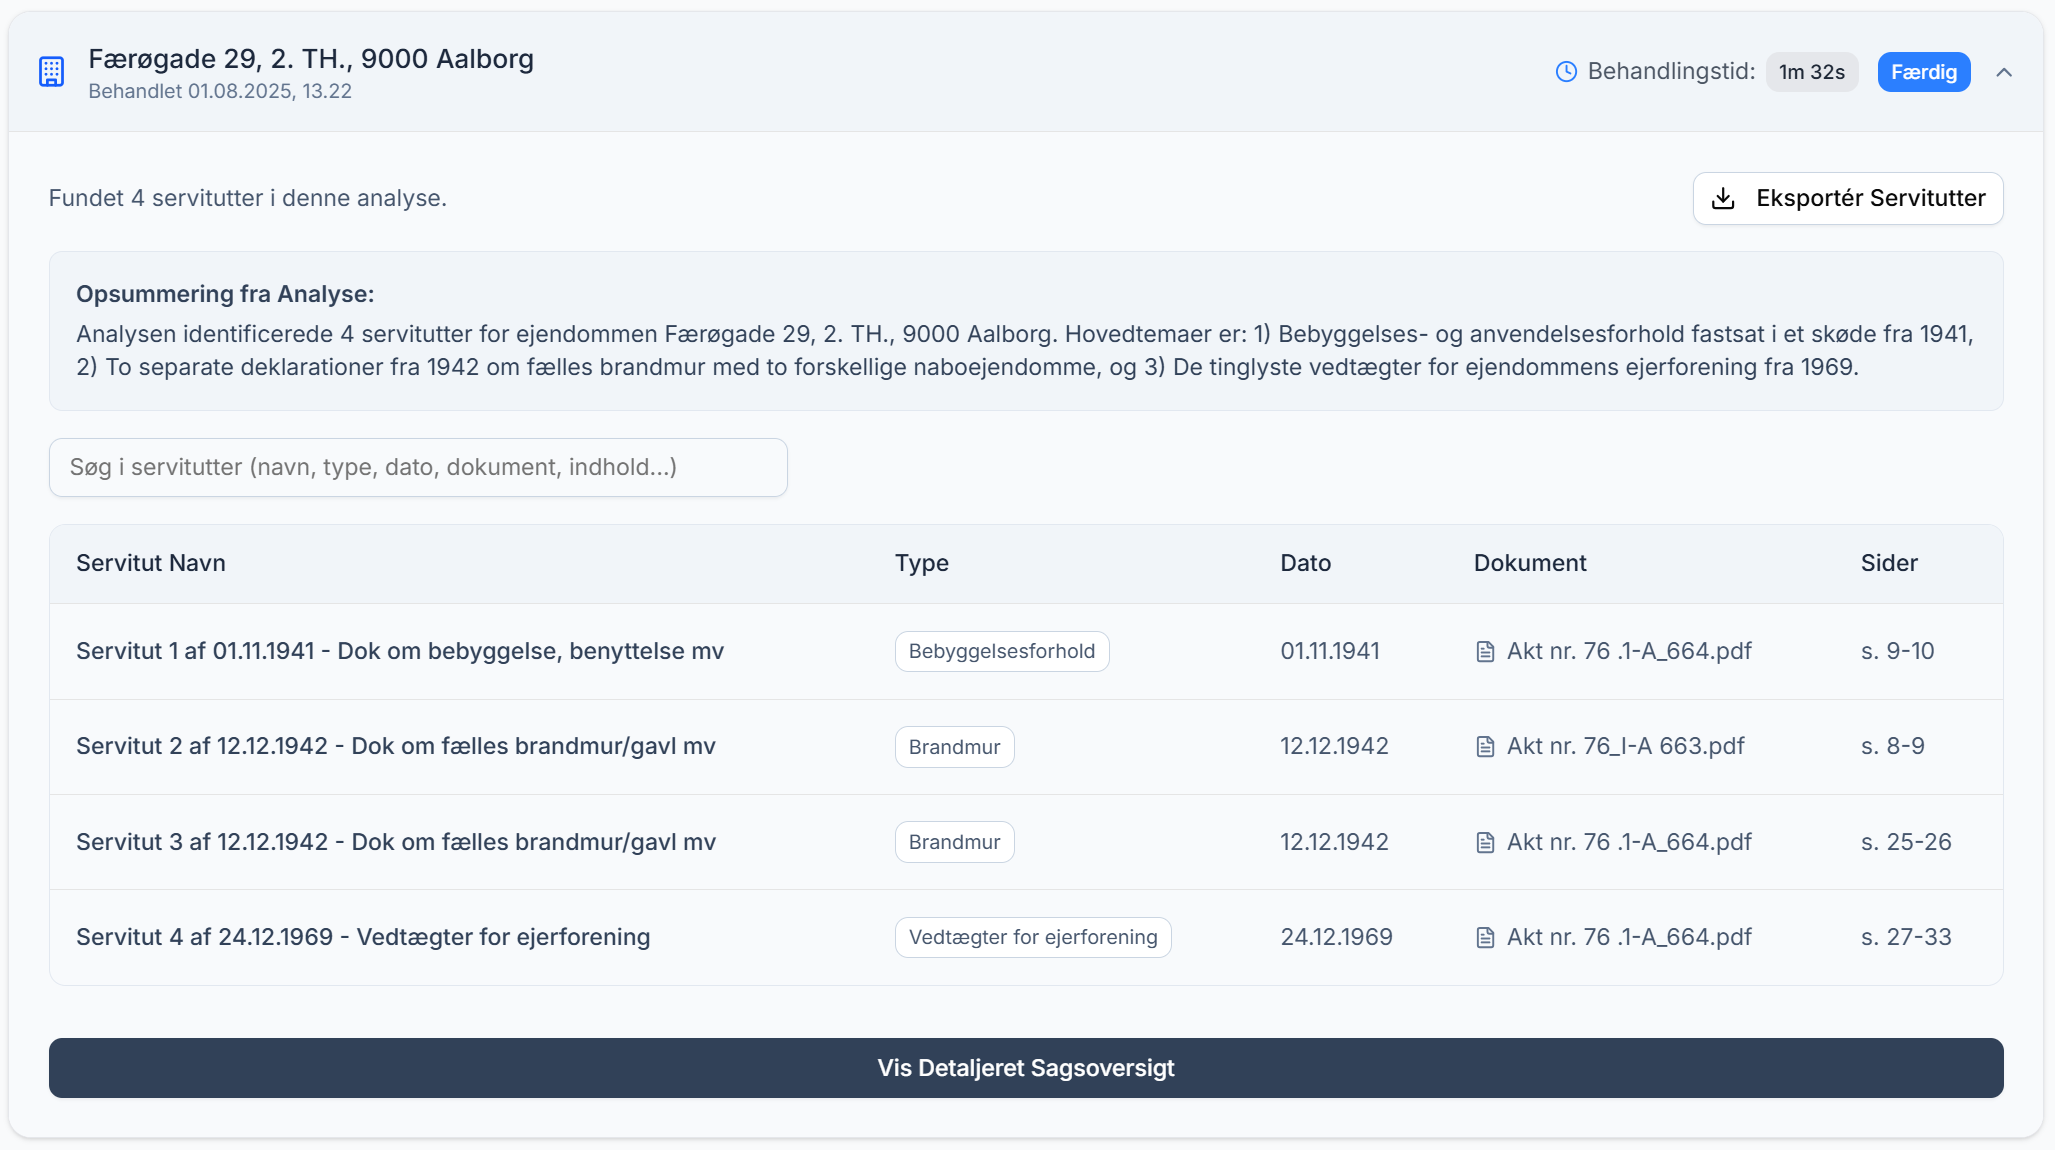Click the Færdig status badge
The width and height of the screenshot is (2055, 1150).
[x=1923, y=71]
